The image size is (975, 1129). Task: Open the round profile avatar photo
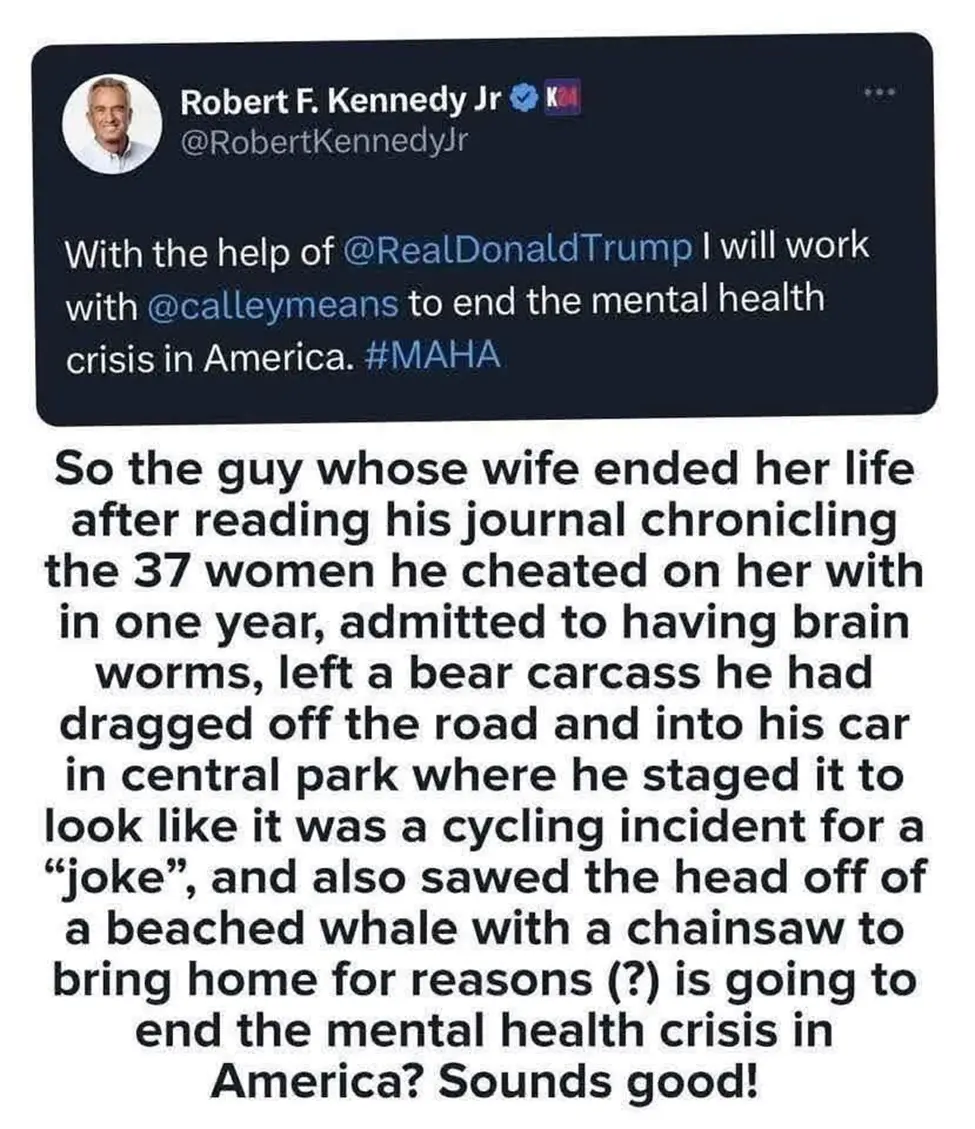(112, 123)
